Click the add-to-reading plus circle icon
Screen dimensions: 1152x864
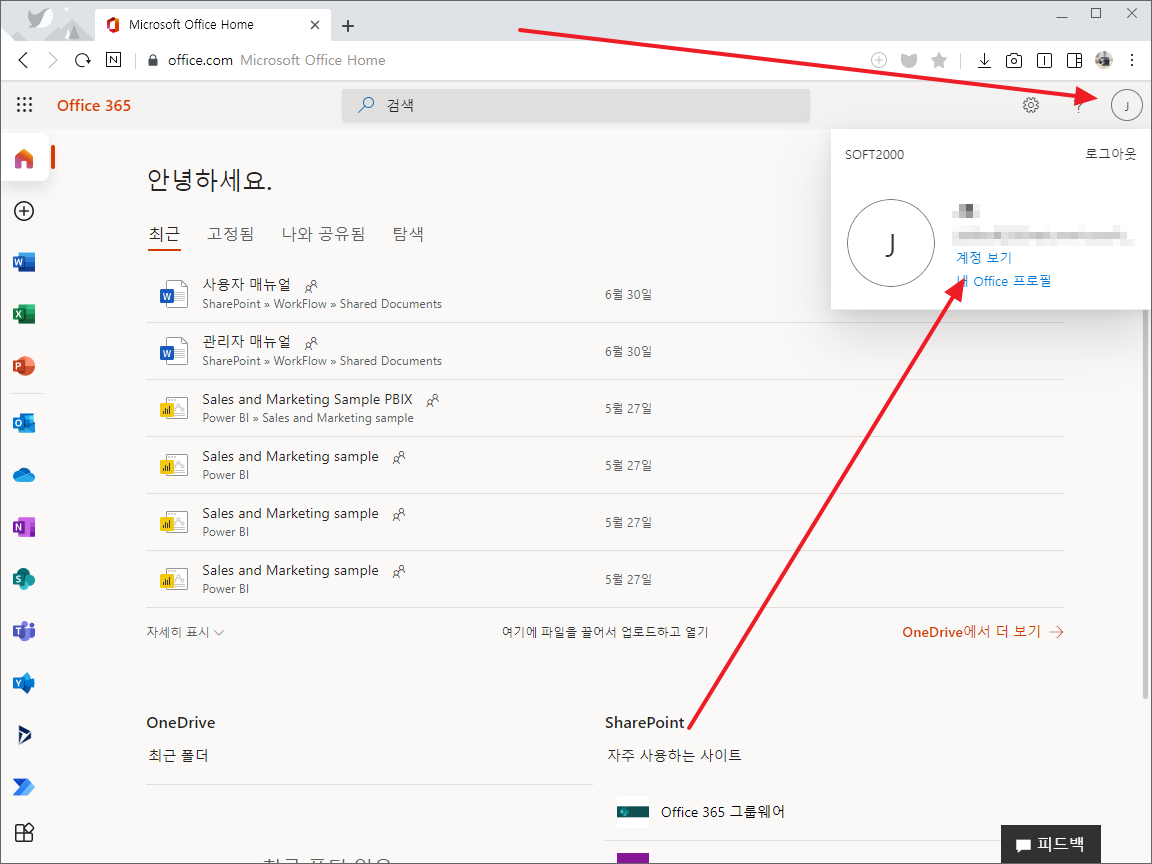[879, 60]
